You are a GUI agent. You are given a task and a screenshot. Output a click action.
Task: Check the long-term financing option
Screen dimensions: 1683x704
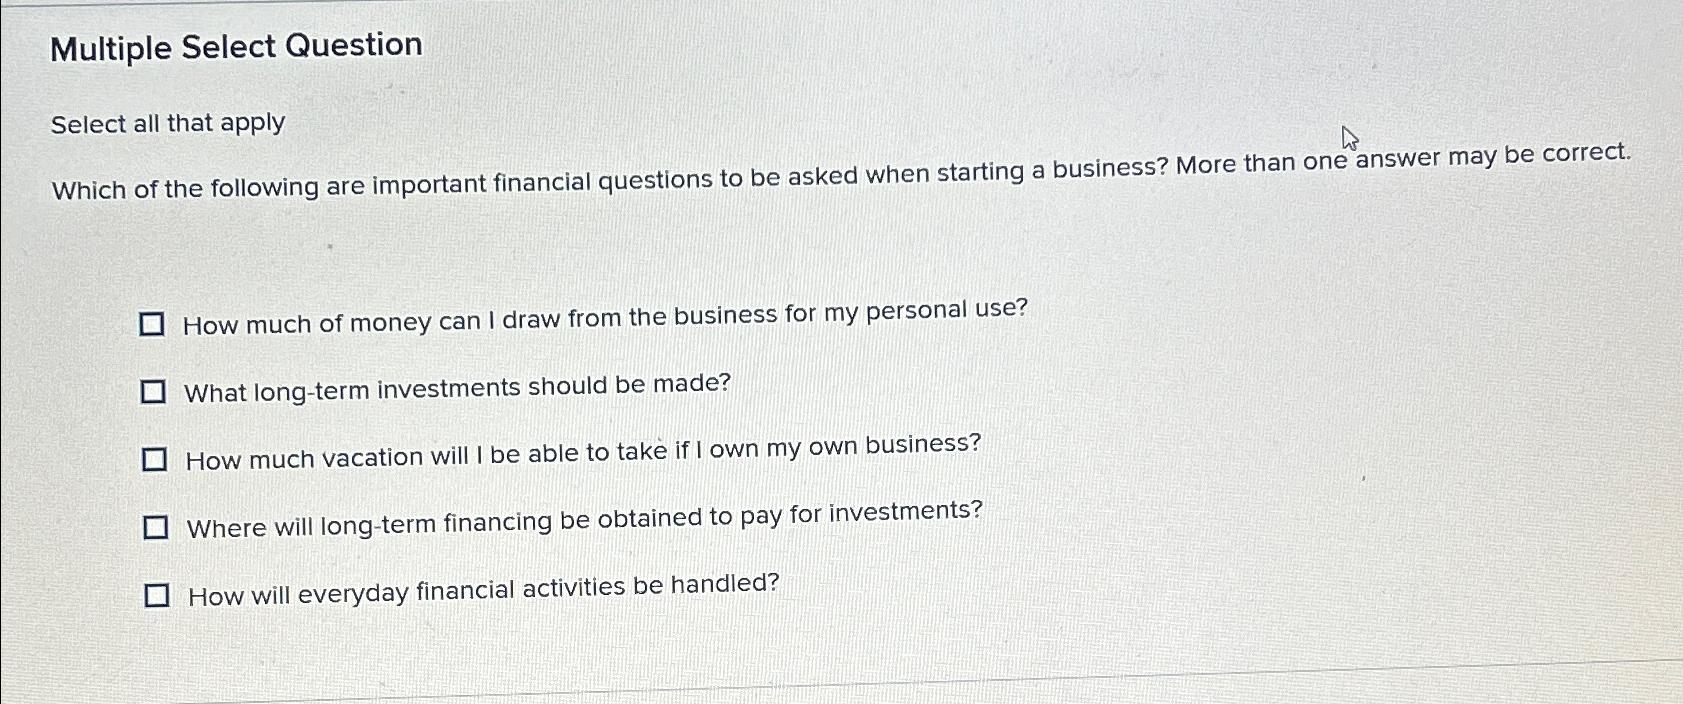pyautogui.click(x=156, y=527)
